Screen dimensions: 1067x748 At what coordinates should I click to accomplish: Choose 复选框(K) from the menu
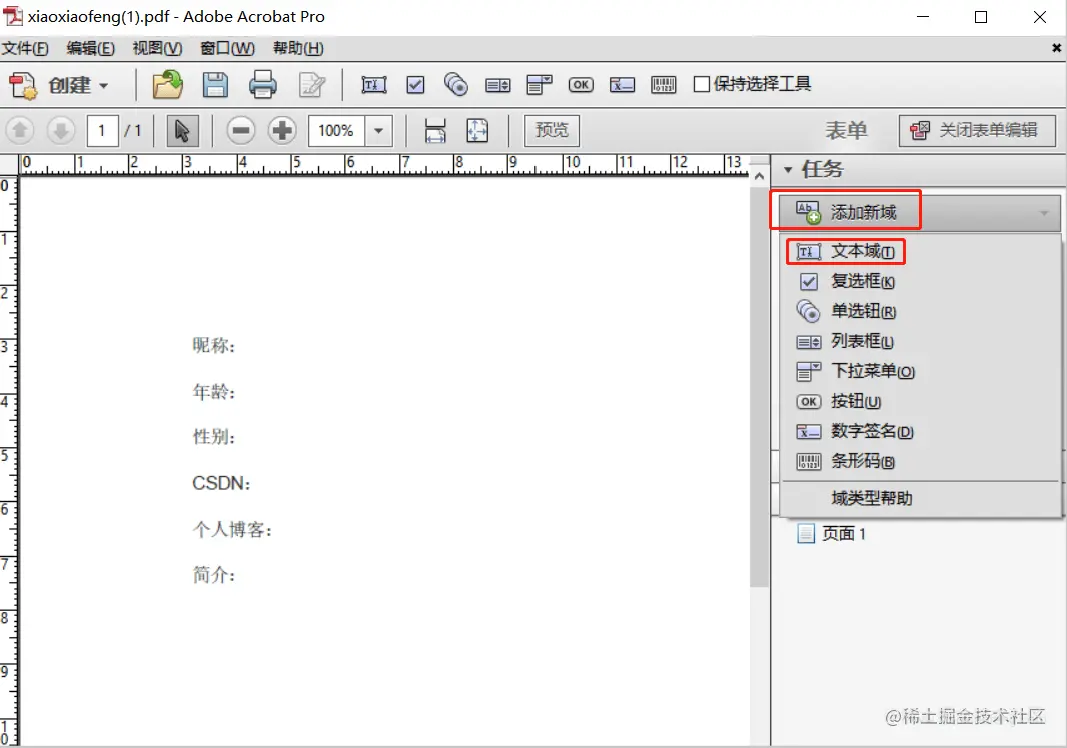(921, 281)
